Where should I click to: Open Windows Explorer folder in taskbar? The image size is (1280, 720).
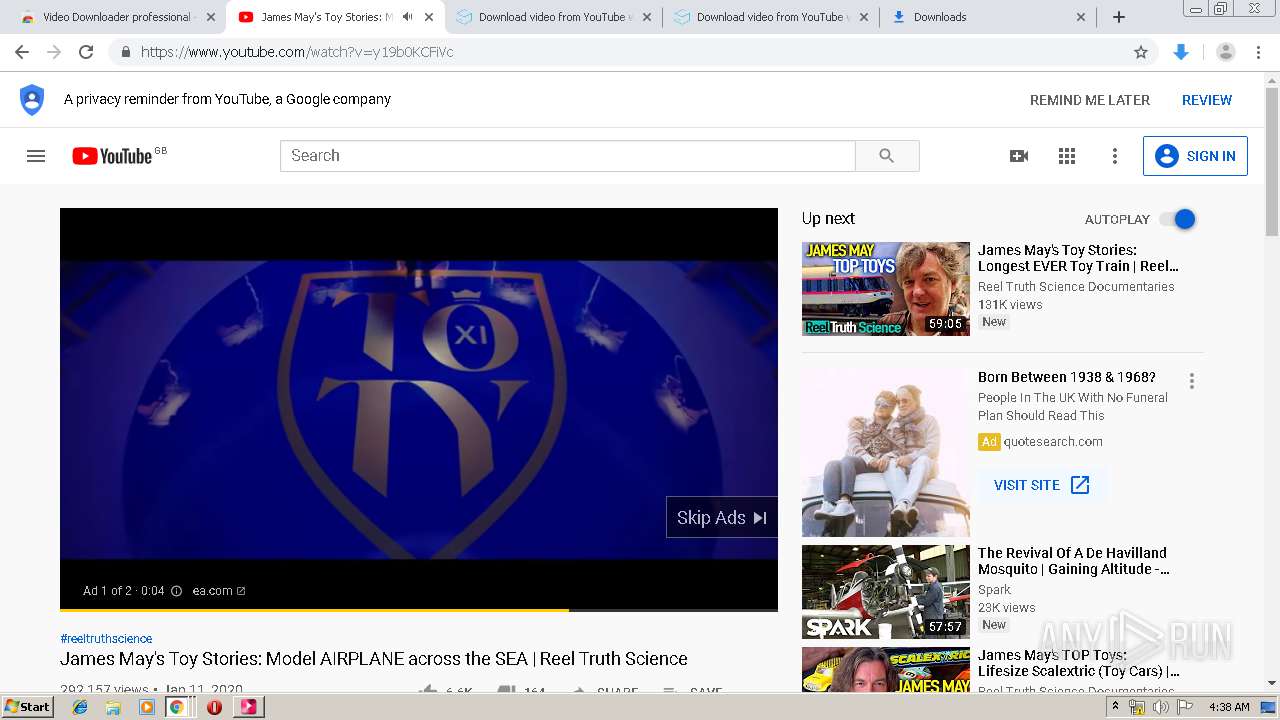click(x=113, y=707)
